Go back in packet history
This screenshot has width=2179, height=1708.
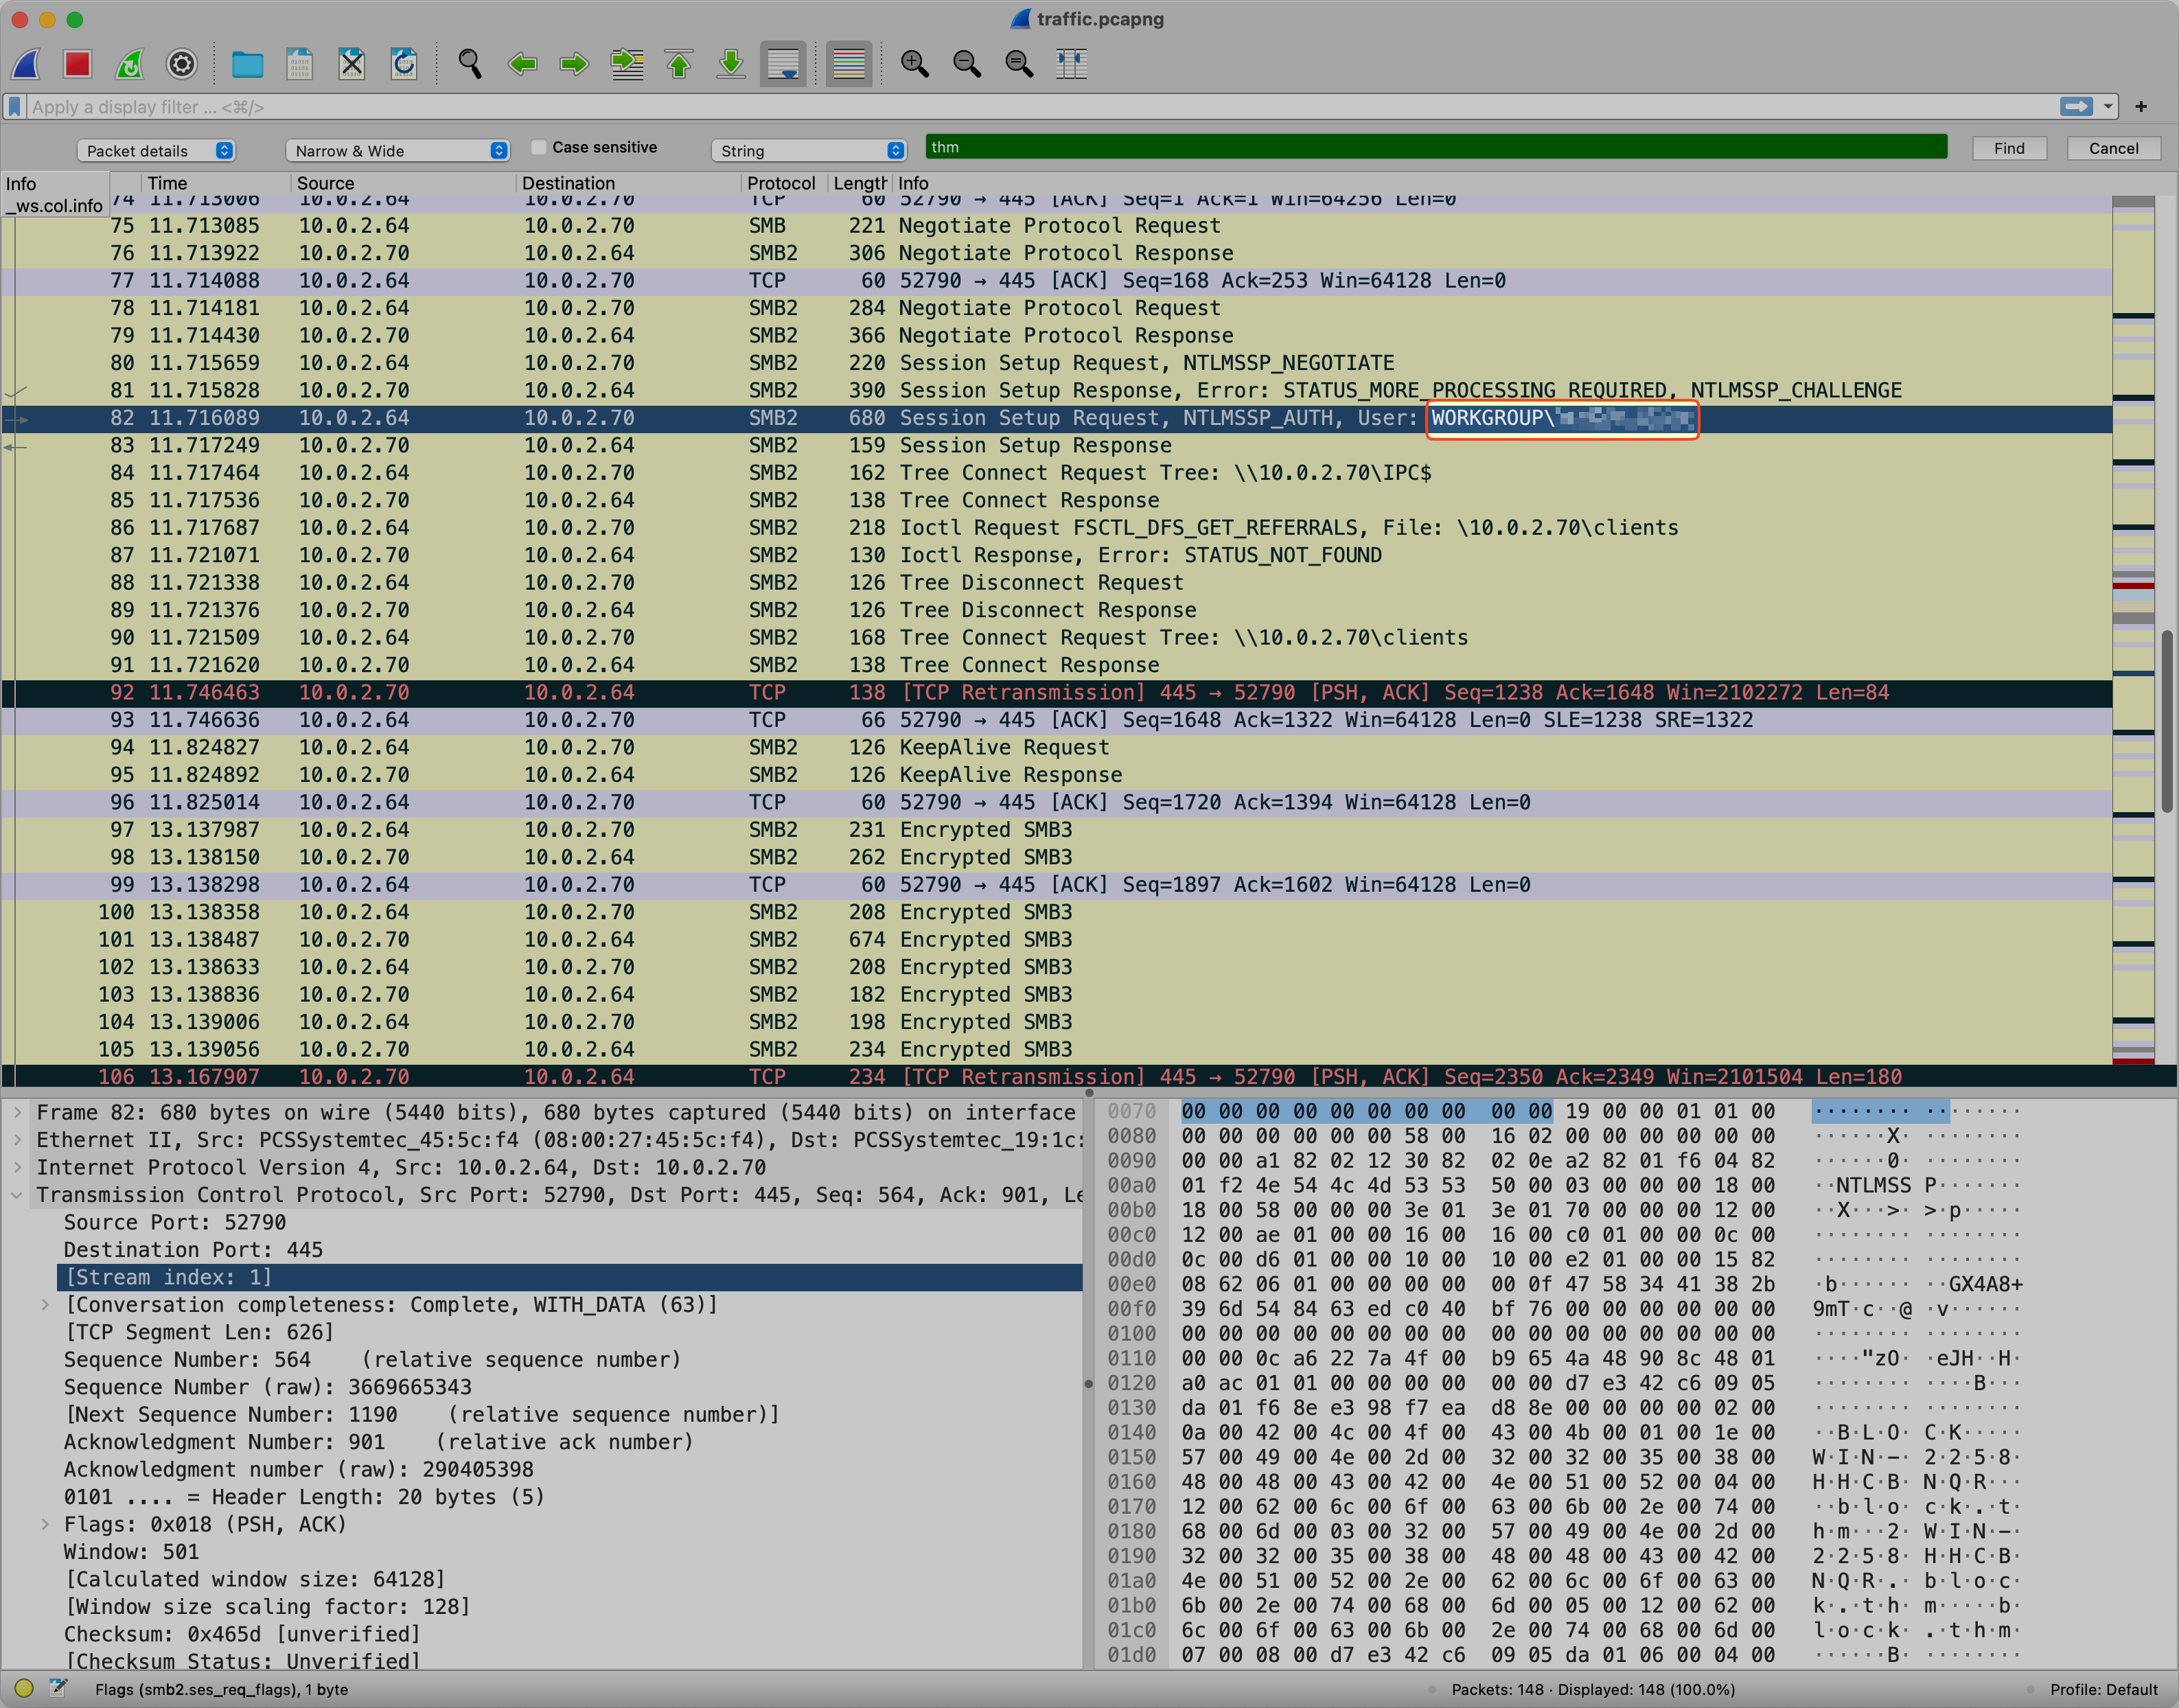(522, 64)
